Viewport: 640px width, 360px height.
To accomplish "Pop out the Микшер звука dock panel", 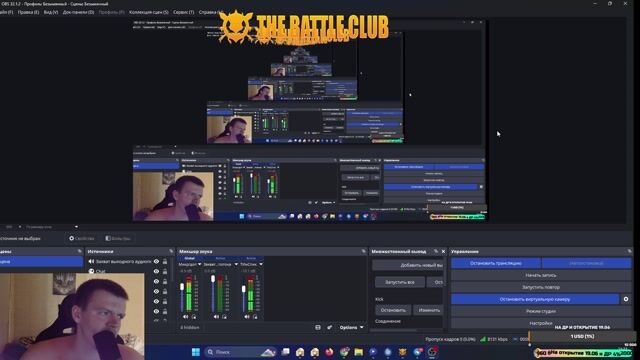I will tap(363, 251).
